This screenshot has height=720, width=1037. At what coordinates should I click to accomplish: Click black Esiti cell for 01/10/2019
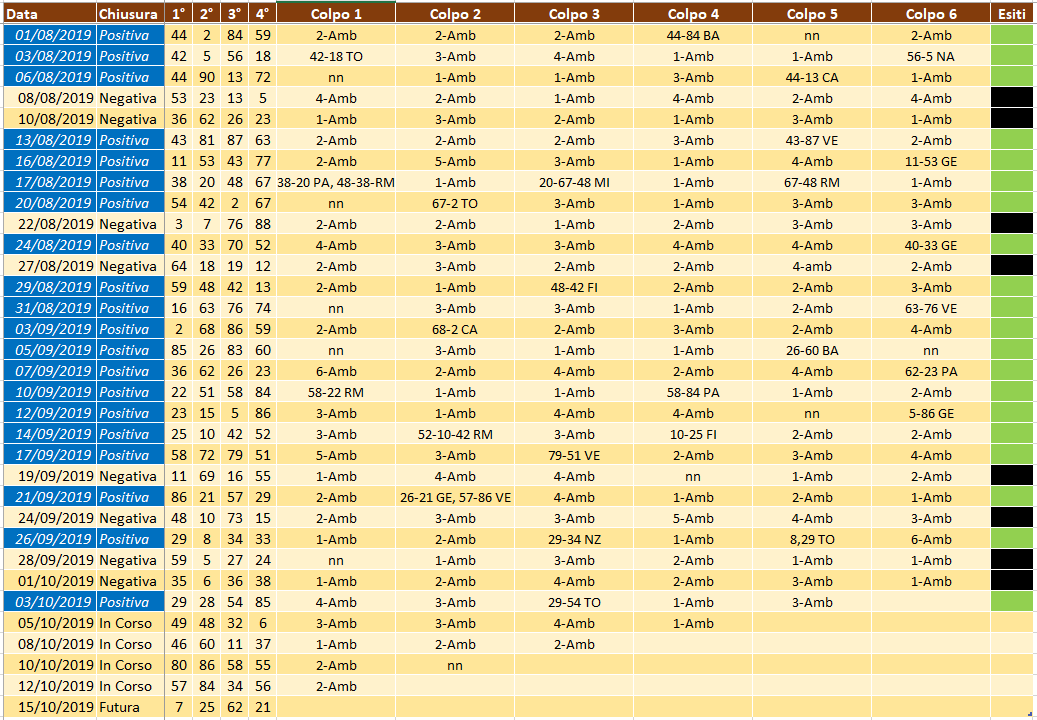1013,581
